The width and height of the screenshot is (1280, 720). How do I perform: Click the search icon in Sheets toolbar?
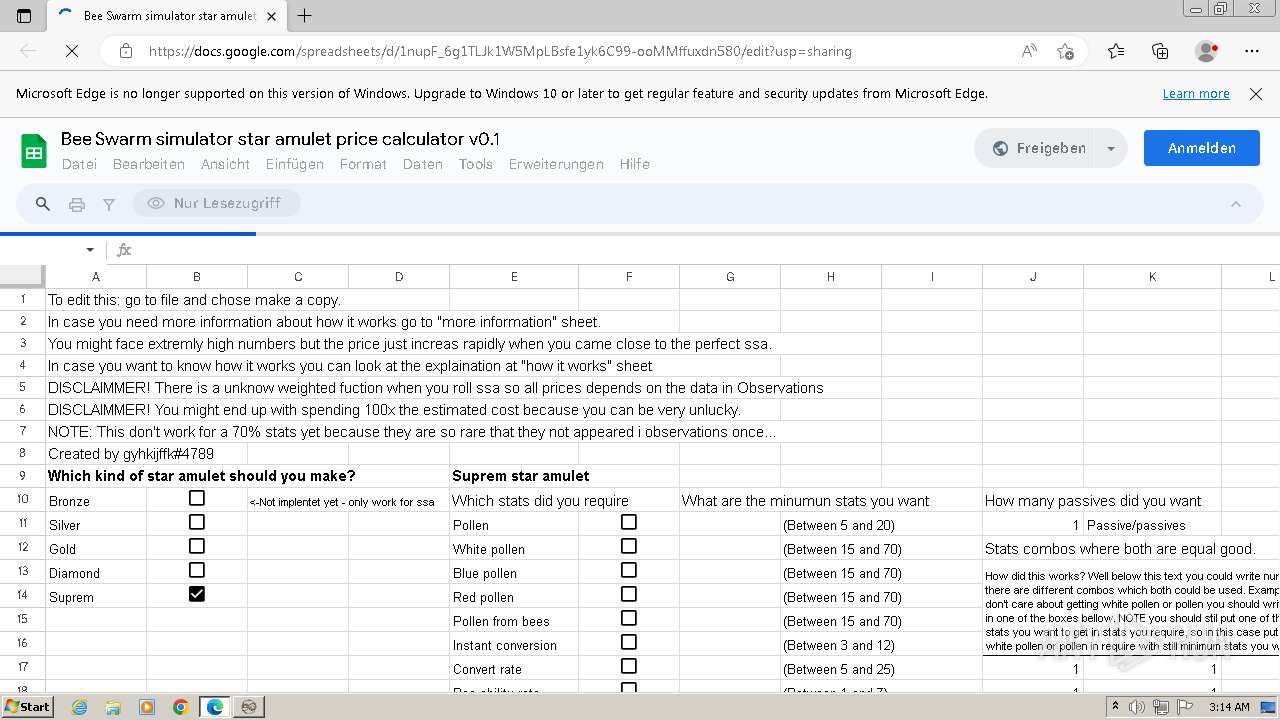pos(43,204)
